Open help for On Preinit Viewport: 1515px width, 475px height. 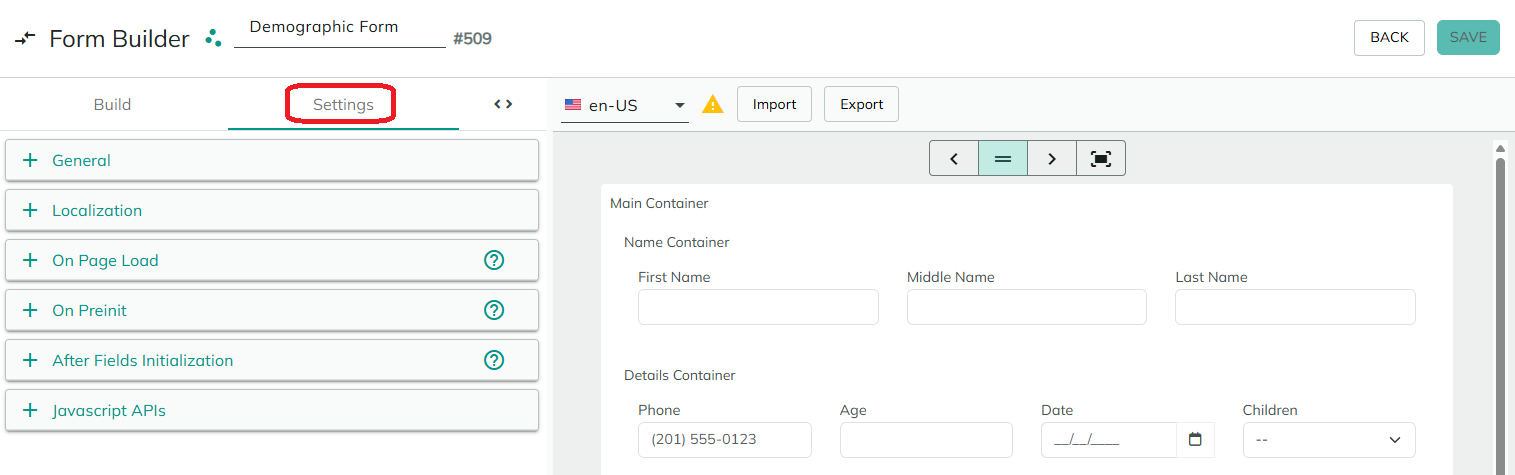click(494, 310)
